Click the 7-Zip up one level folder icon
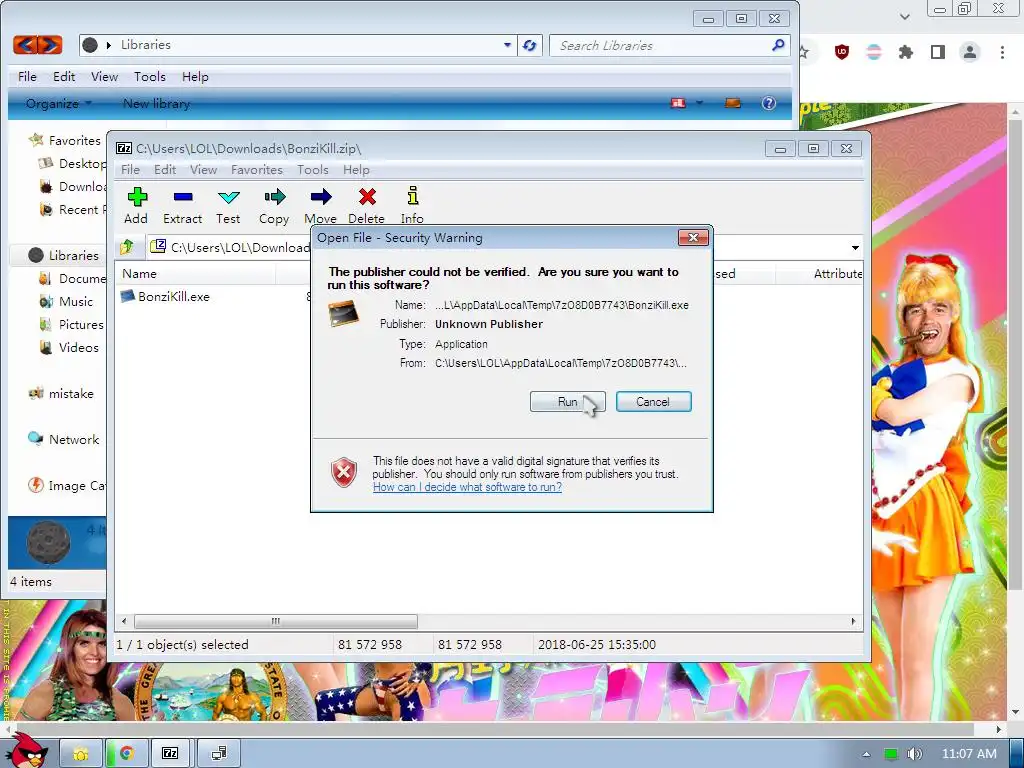 coord(127,247)
